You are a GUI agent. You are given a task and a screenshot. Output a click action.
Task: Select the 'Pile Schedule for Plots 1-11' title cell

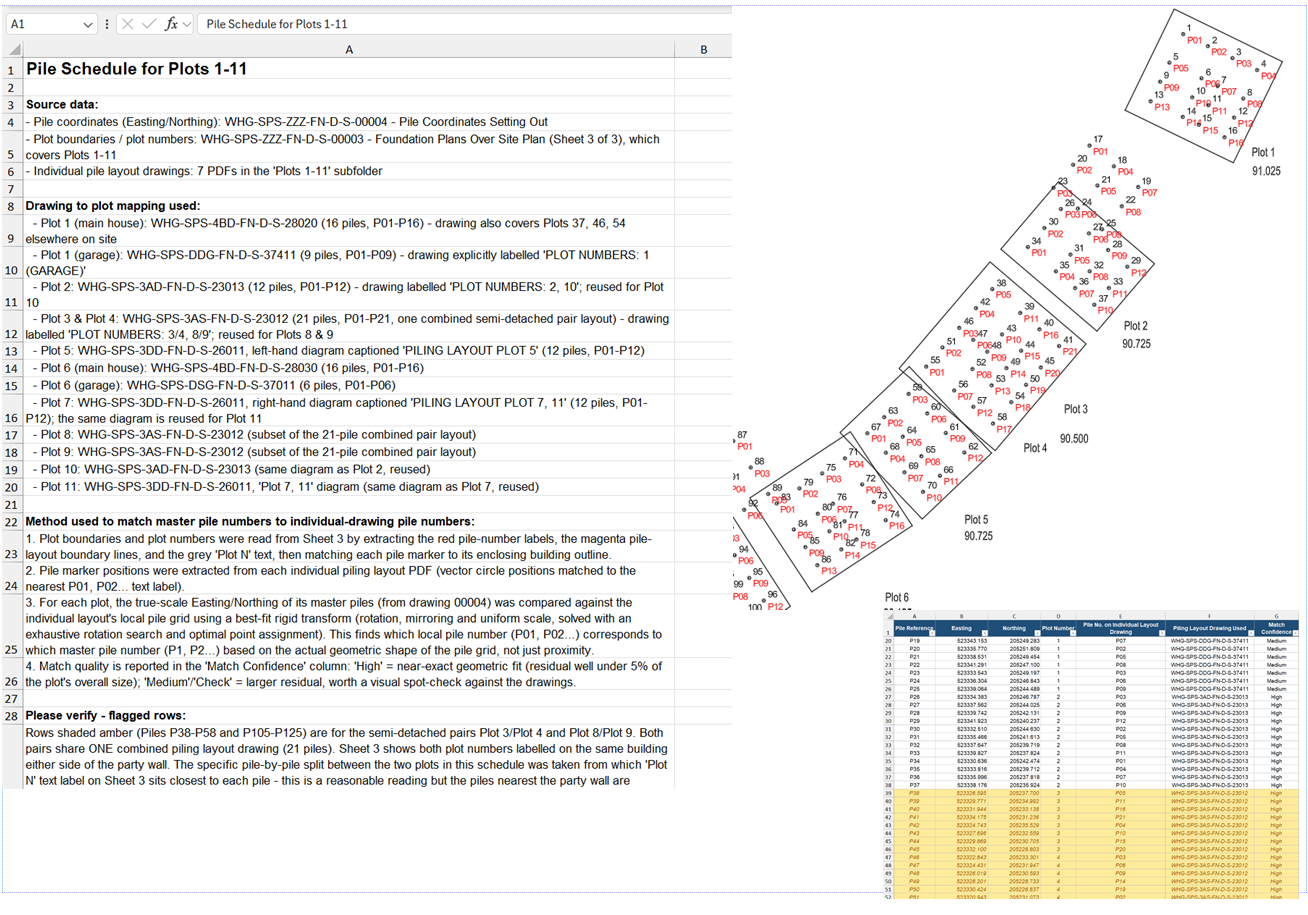point(348,70)
